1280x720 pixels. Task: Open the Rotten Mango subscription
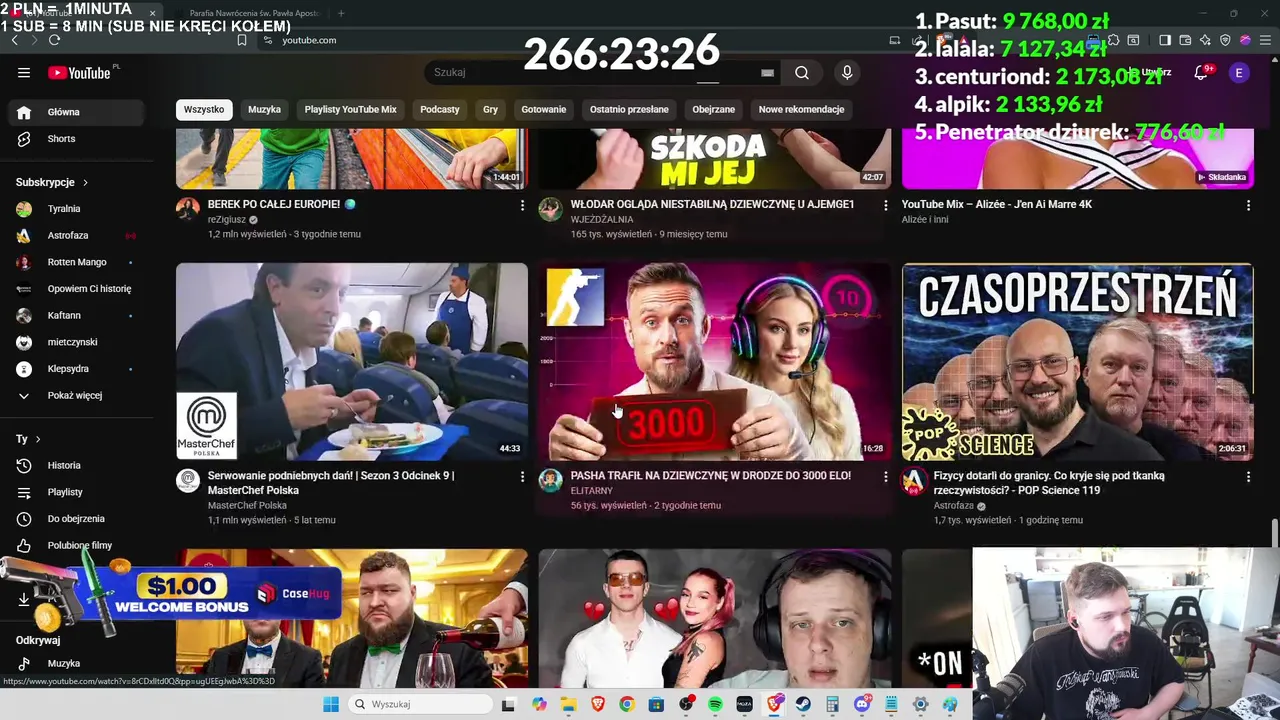point(77,262)
